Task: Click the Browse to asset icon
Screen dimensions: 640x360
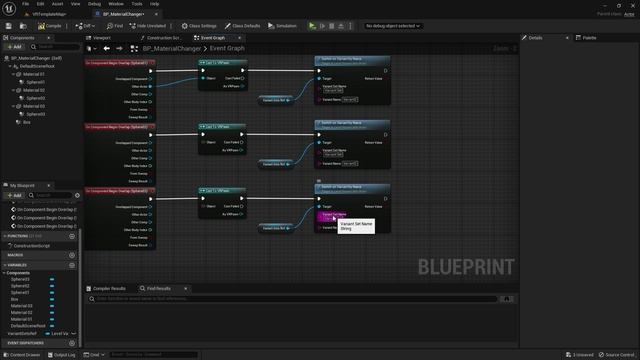Action: pos(23,26)
